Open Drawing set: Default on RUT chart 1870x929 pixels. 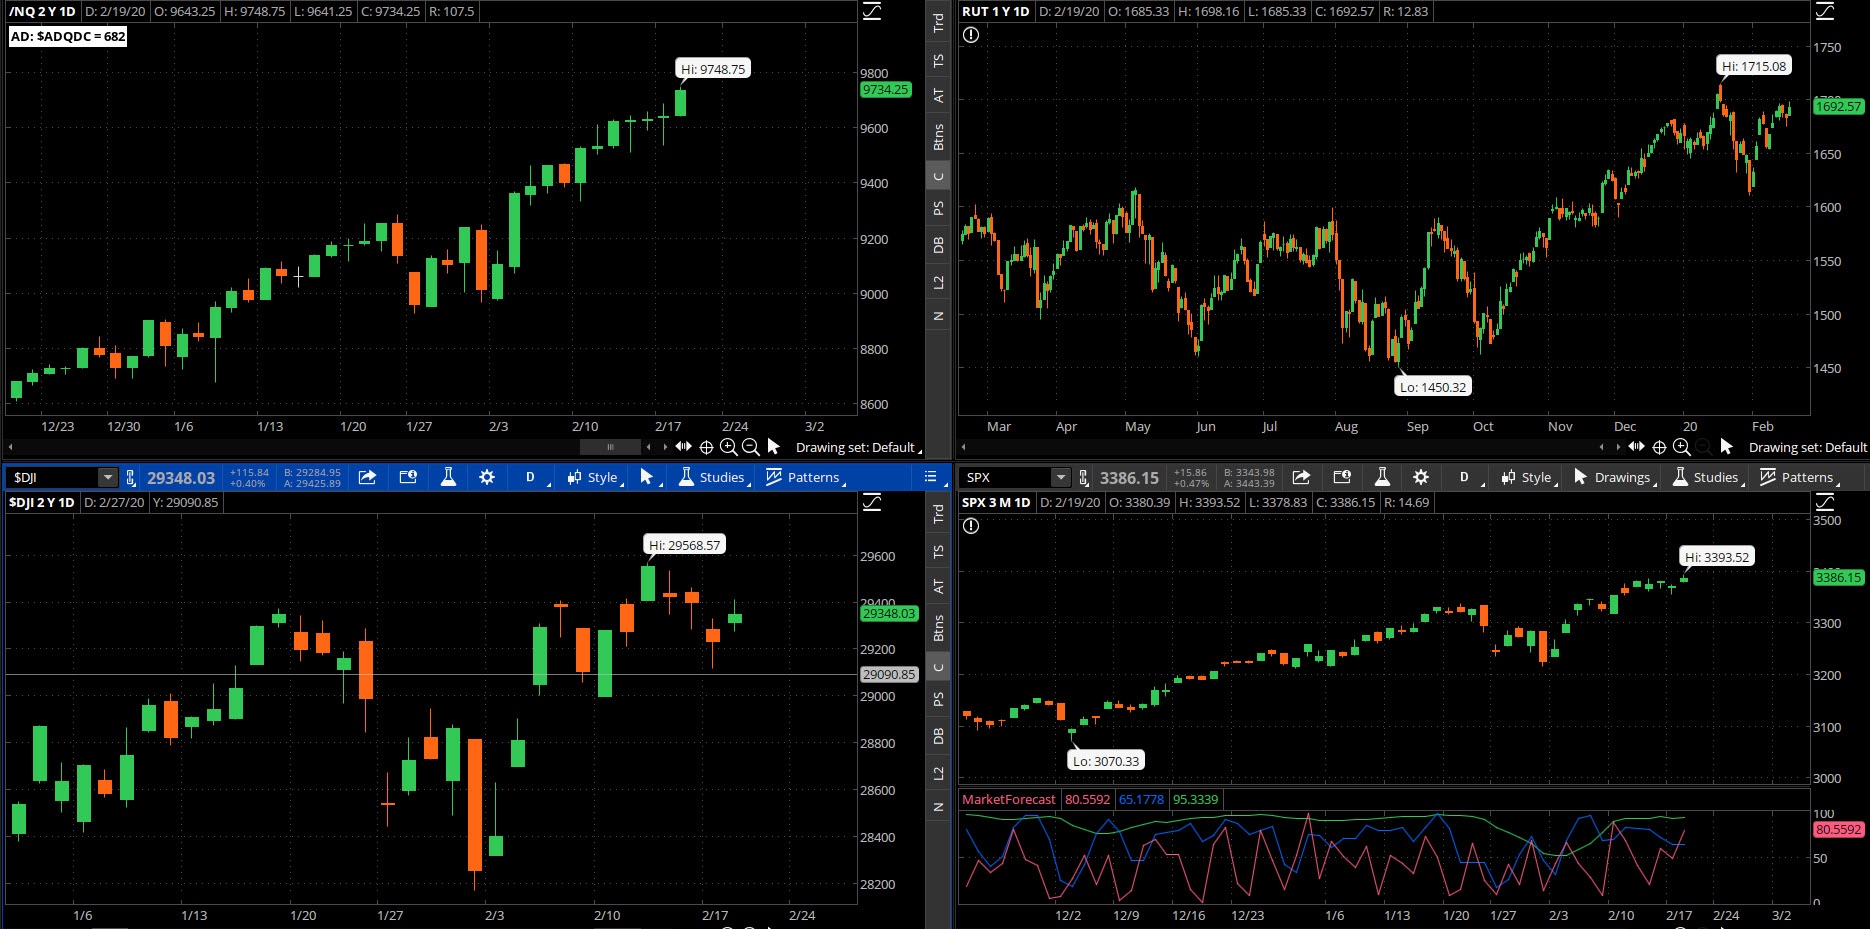[x=1808, y=447]
